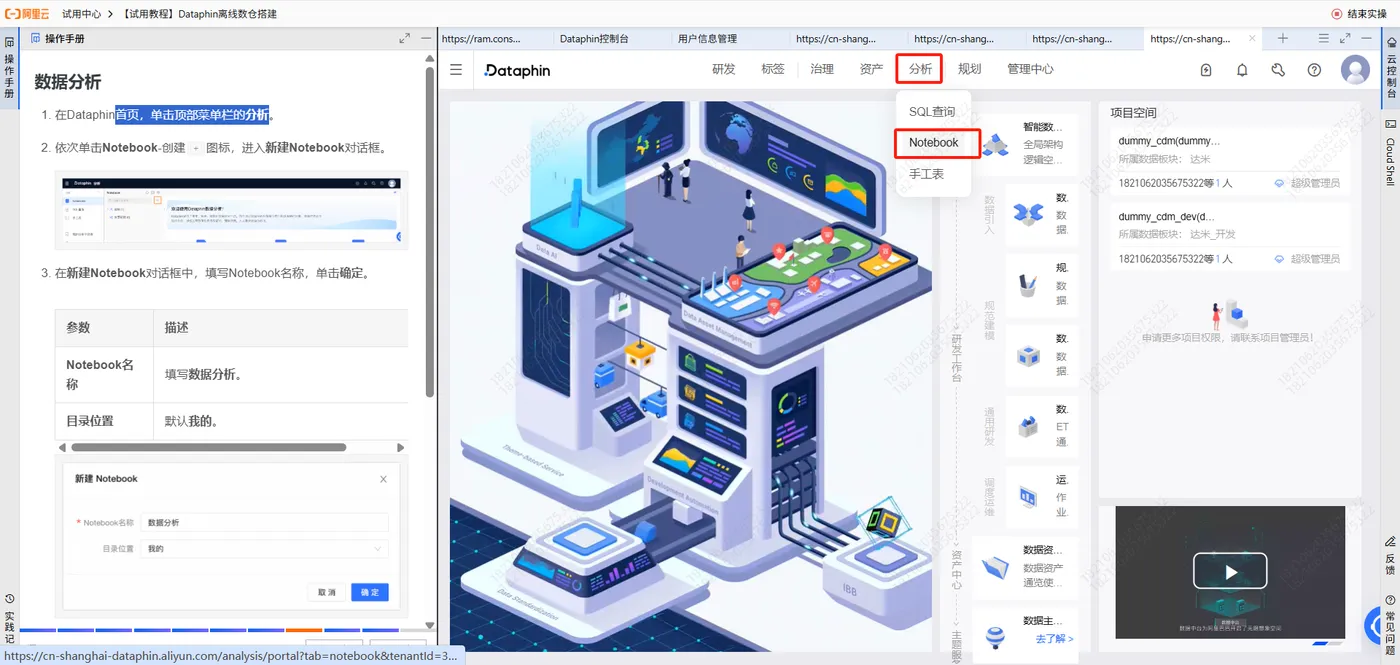
Task: Click the table's horizontal scrollbar in manual
Action: coord(207,447)
